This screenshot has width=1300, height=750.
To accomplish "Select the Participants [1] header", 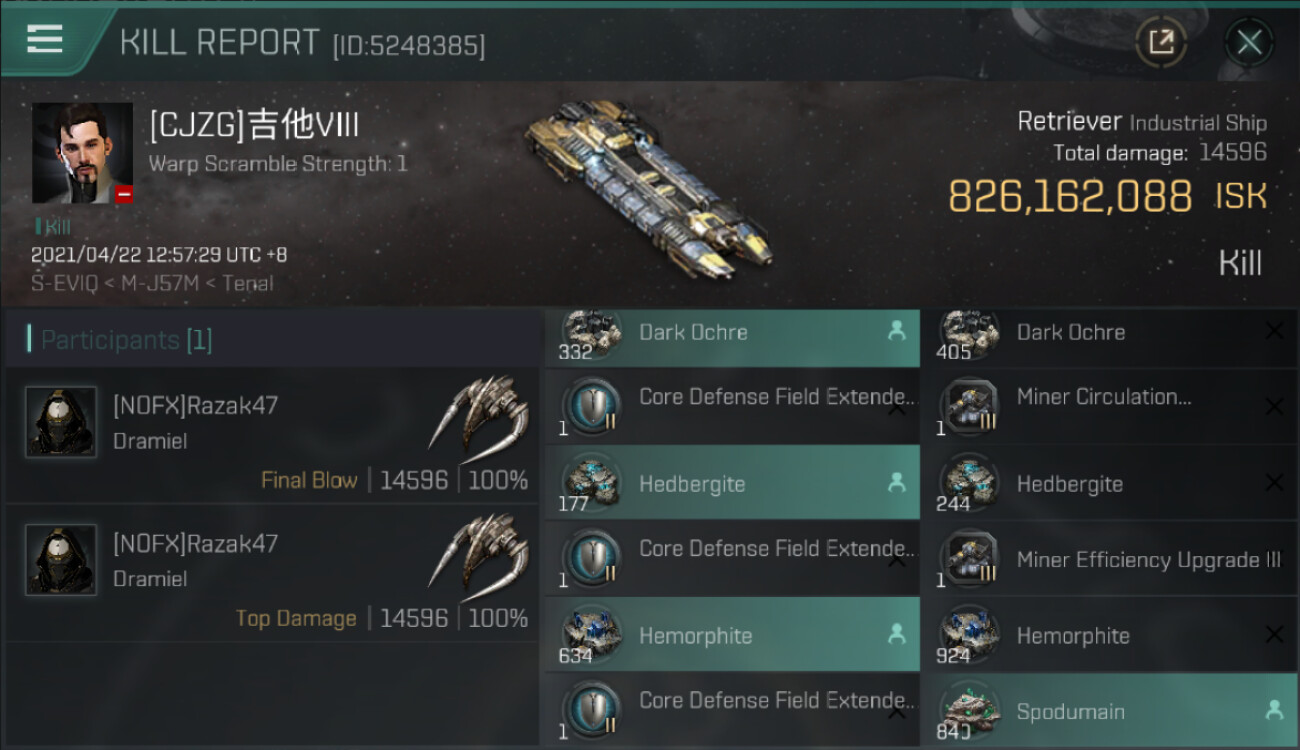I will [x=127, y=340].
